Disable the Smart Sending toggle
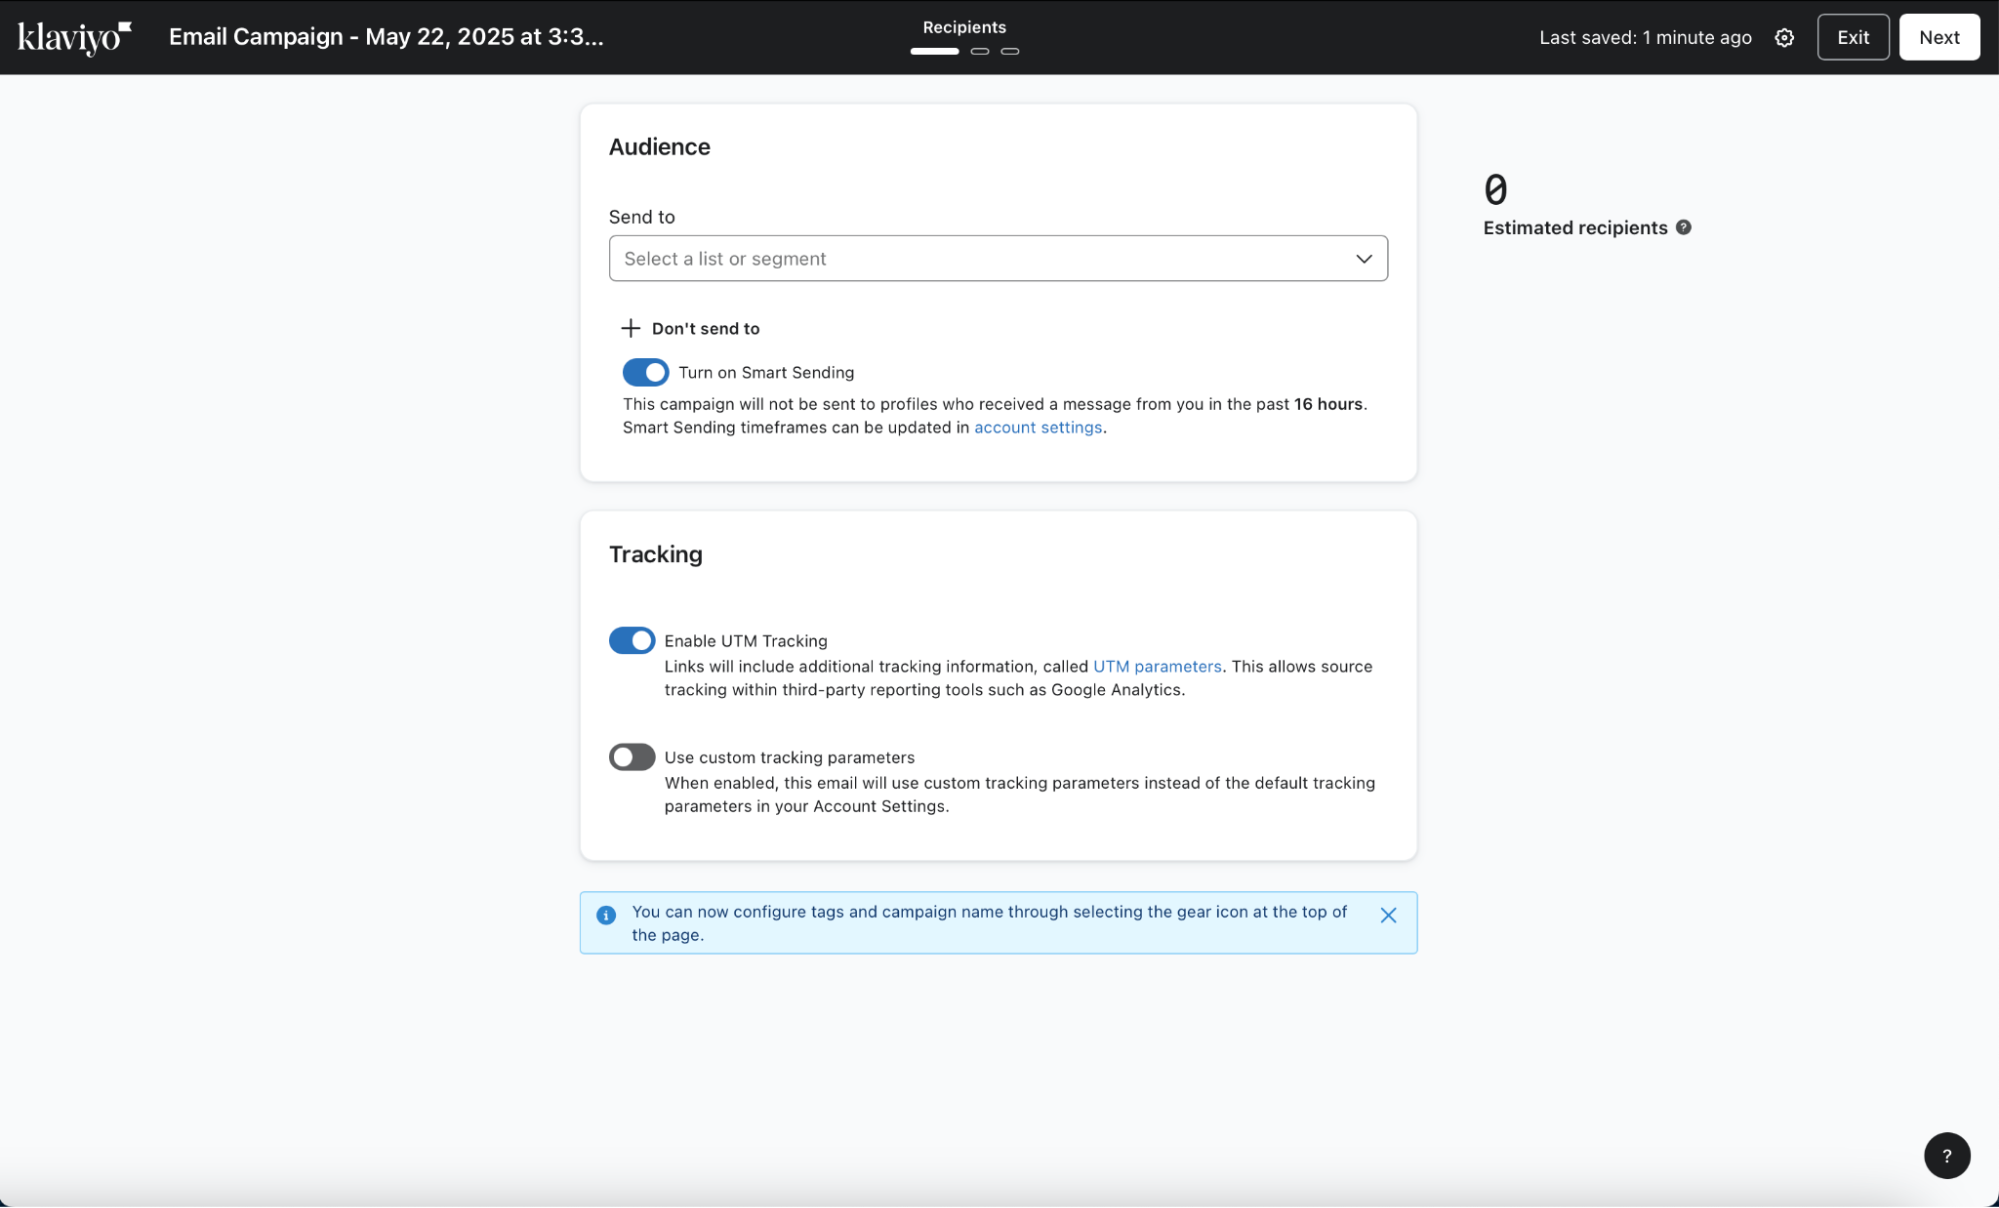Viewport: 1999px width, 1208px height. [x=645, y=372]
